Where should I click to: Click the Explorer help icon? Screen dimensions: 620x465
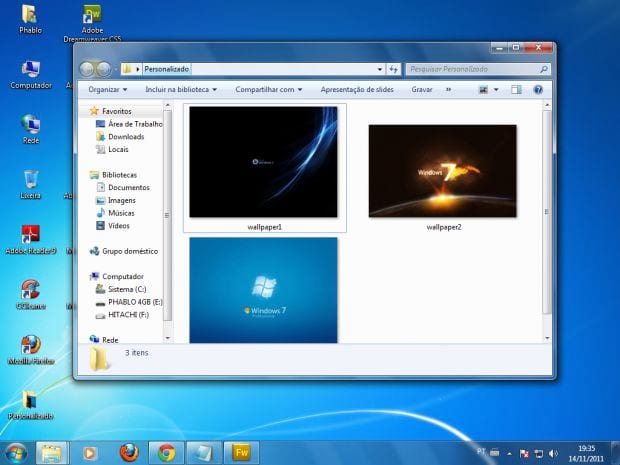[x=538, y=89]
